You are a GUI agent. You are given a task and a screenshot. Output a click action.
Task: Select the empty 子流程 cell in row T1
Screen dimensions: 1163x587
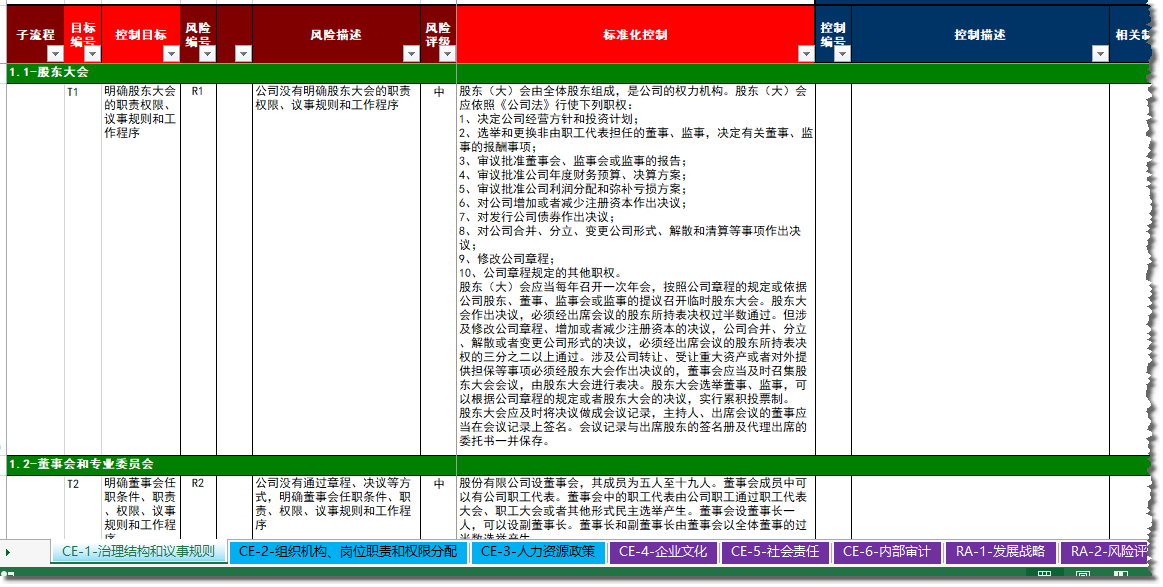pyautogui.click(x=36, y=269)
